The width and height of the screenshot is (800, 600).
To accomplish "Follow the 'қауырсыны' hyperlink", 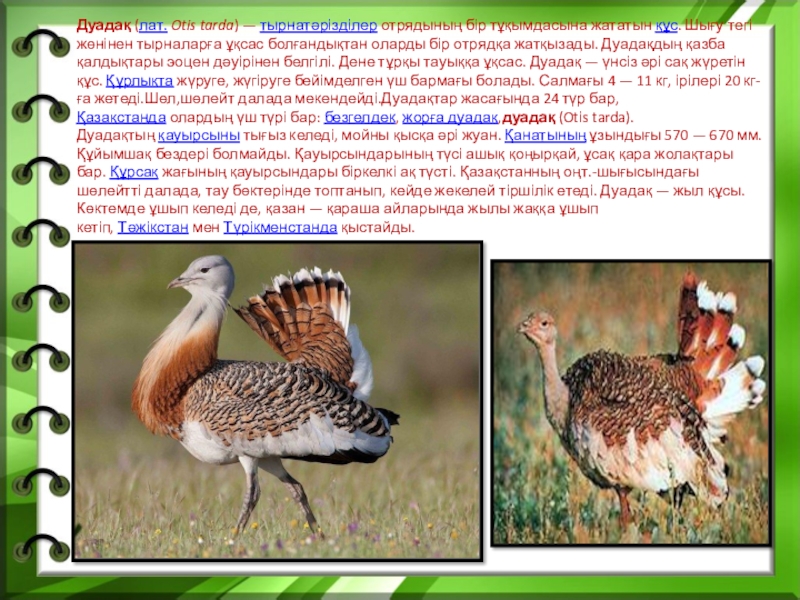I will point(198,136).
